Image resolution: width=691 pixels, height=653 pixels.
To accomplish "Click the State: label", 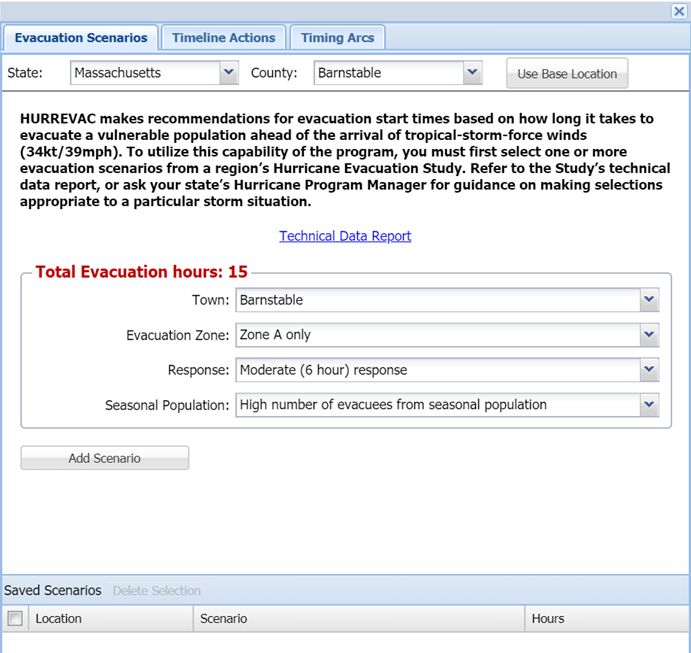I will tap(25, 73).
